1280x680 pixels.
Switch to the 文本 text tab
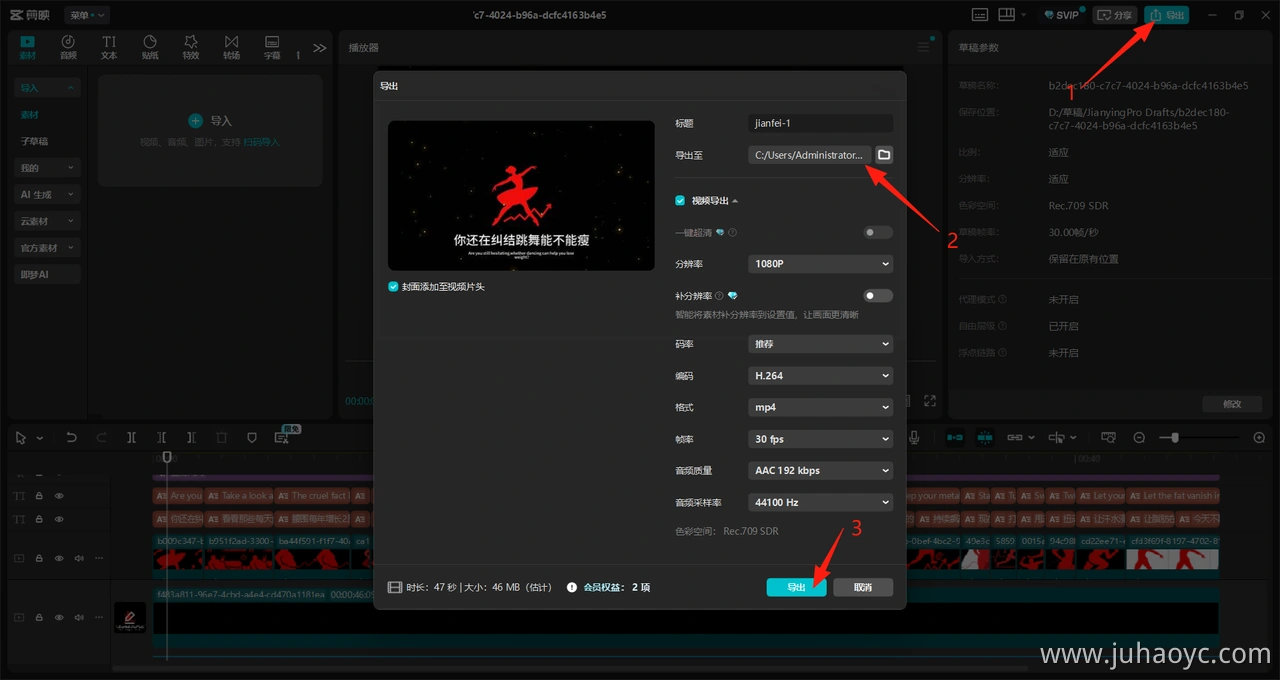[x=109, y=47]
